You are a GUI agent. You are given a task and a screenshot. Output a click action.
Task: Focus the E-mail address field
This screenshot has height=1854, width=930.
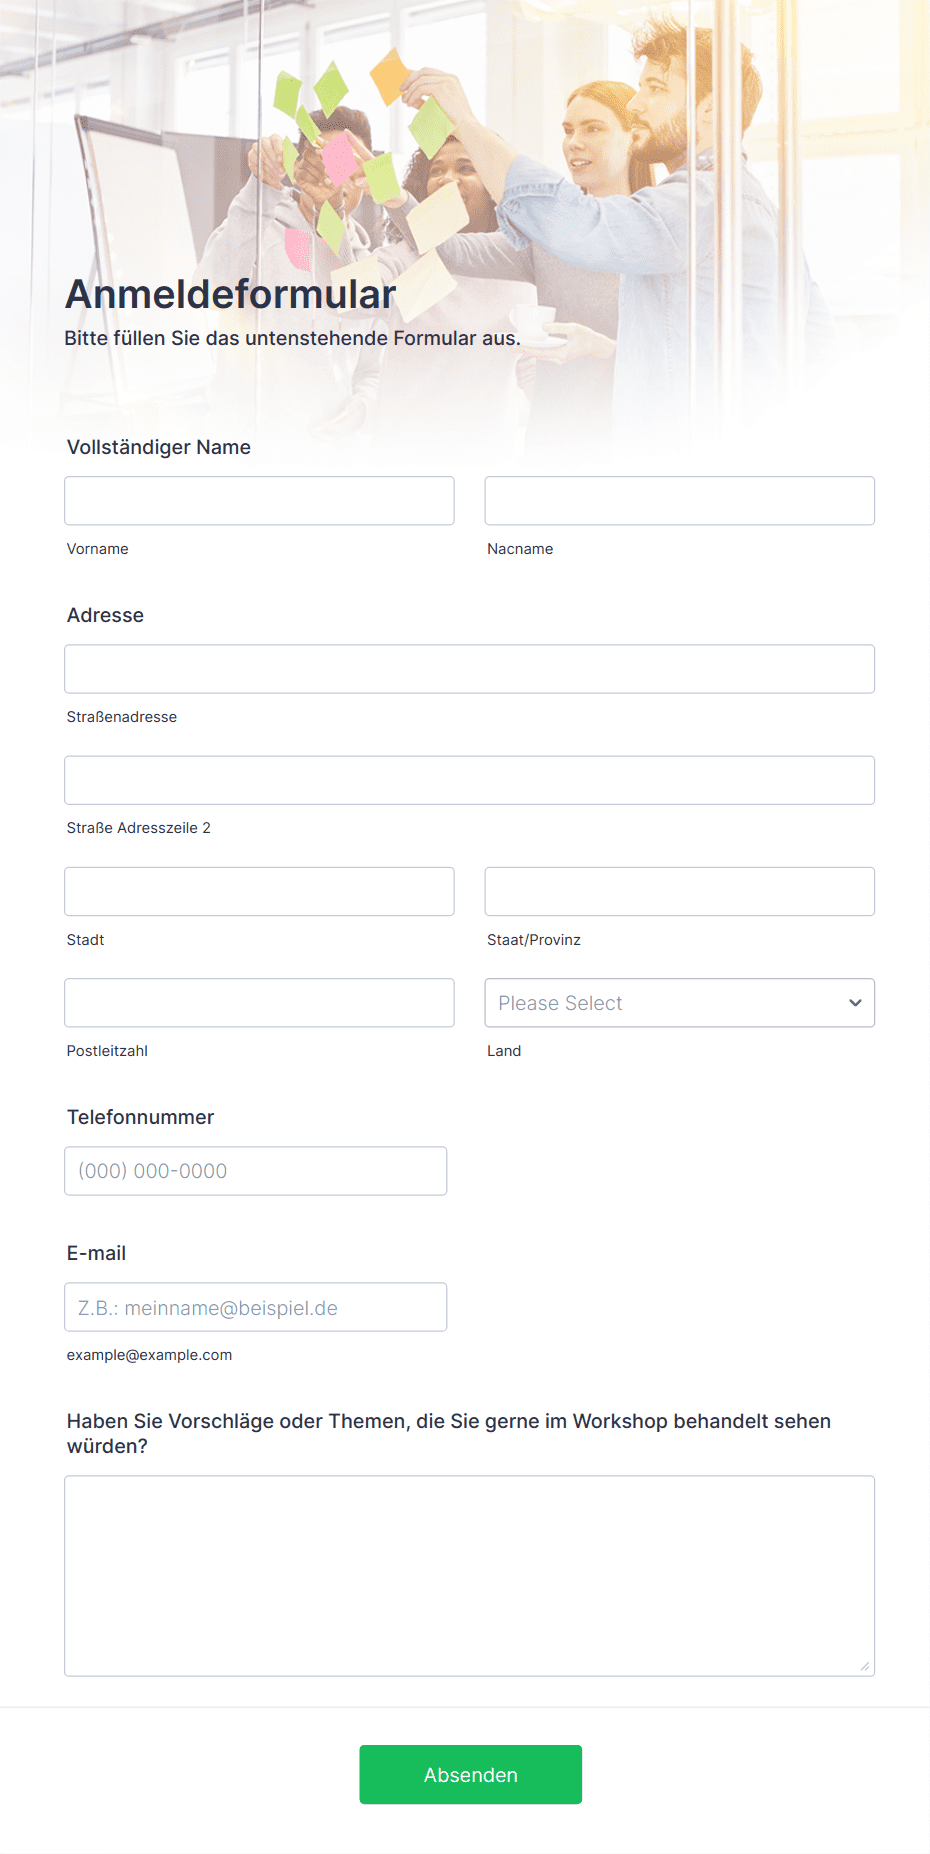255,1307
